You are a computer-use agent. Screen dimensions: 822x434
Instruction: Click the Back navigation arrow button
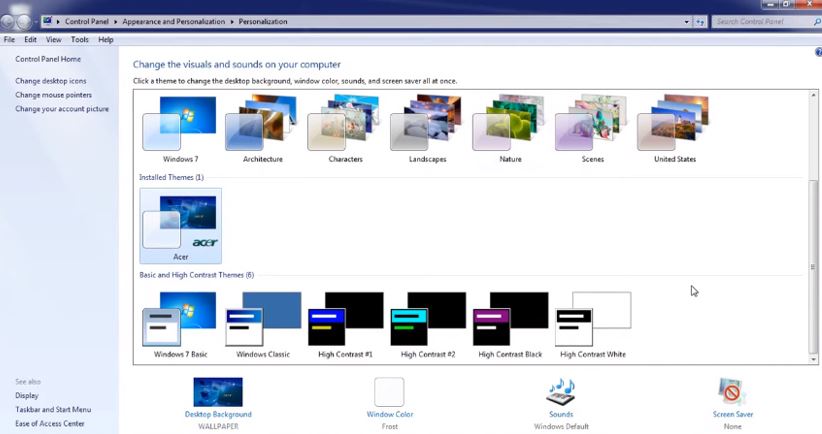tap(9, 21)
